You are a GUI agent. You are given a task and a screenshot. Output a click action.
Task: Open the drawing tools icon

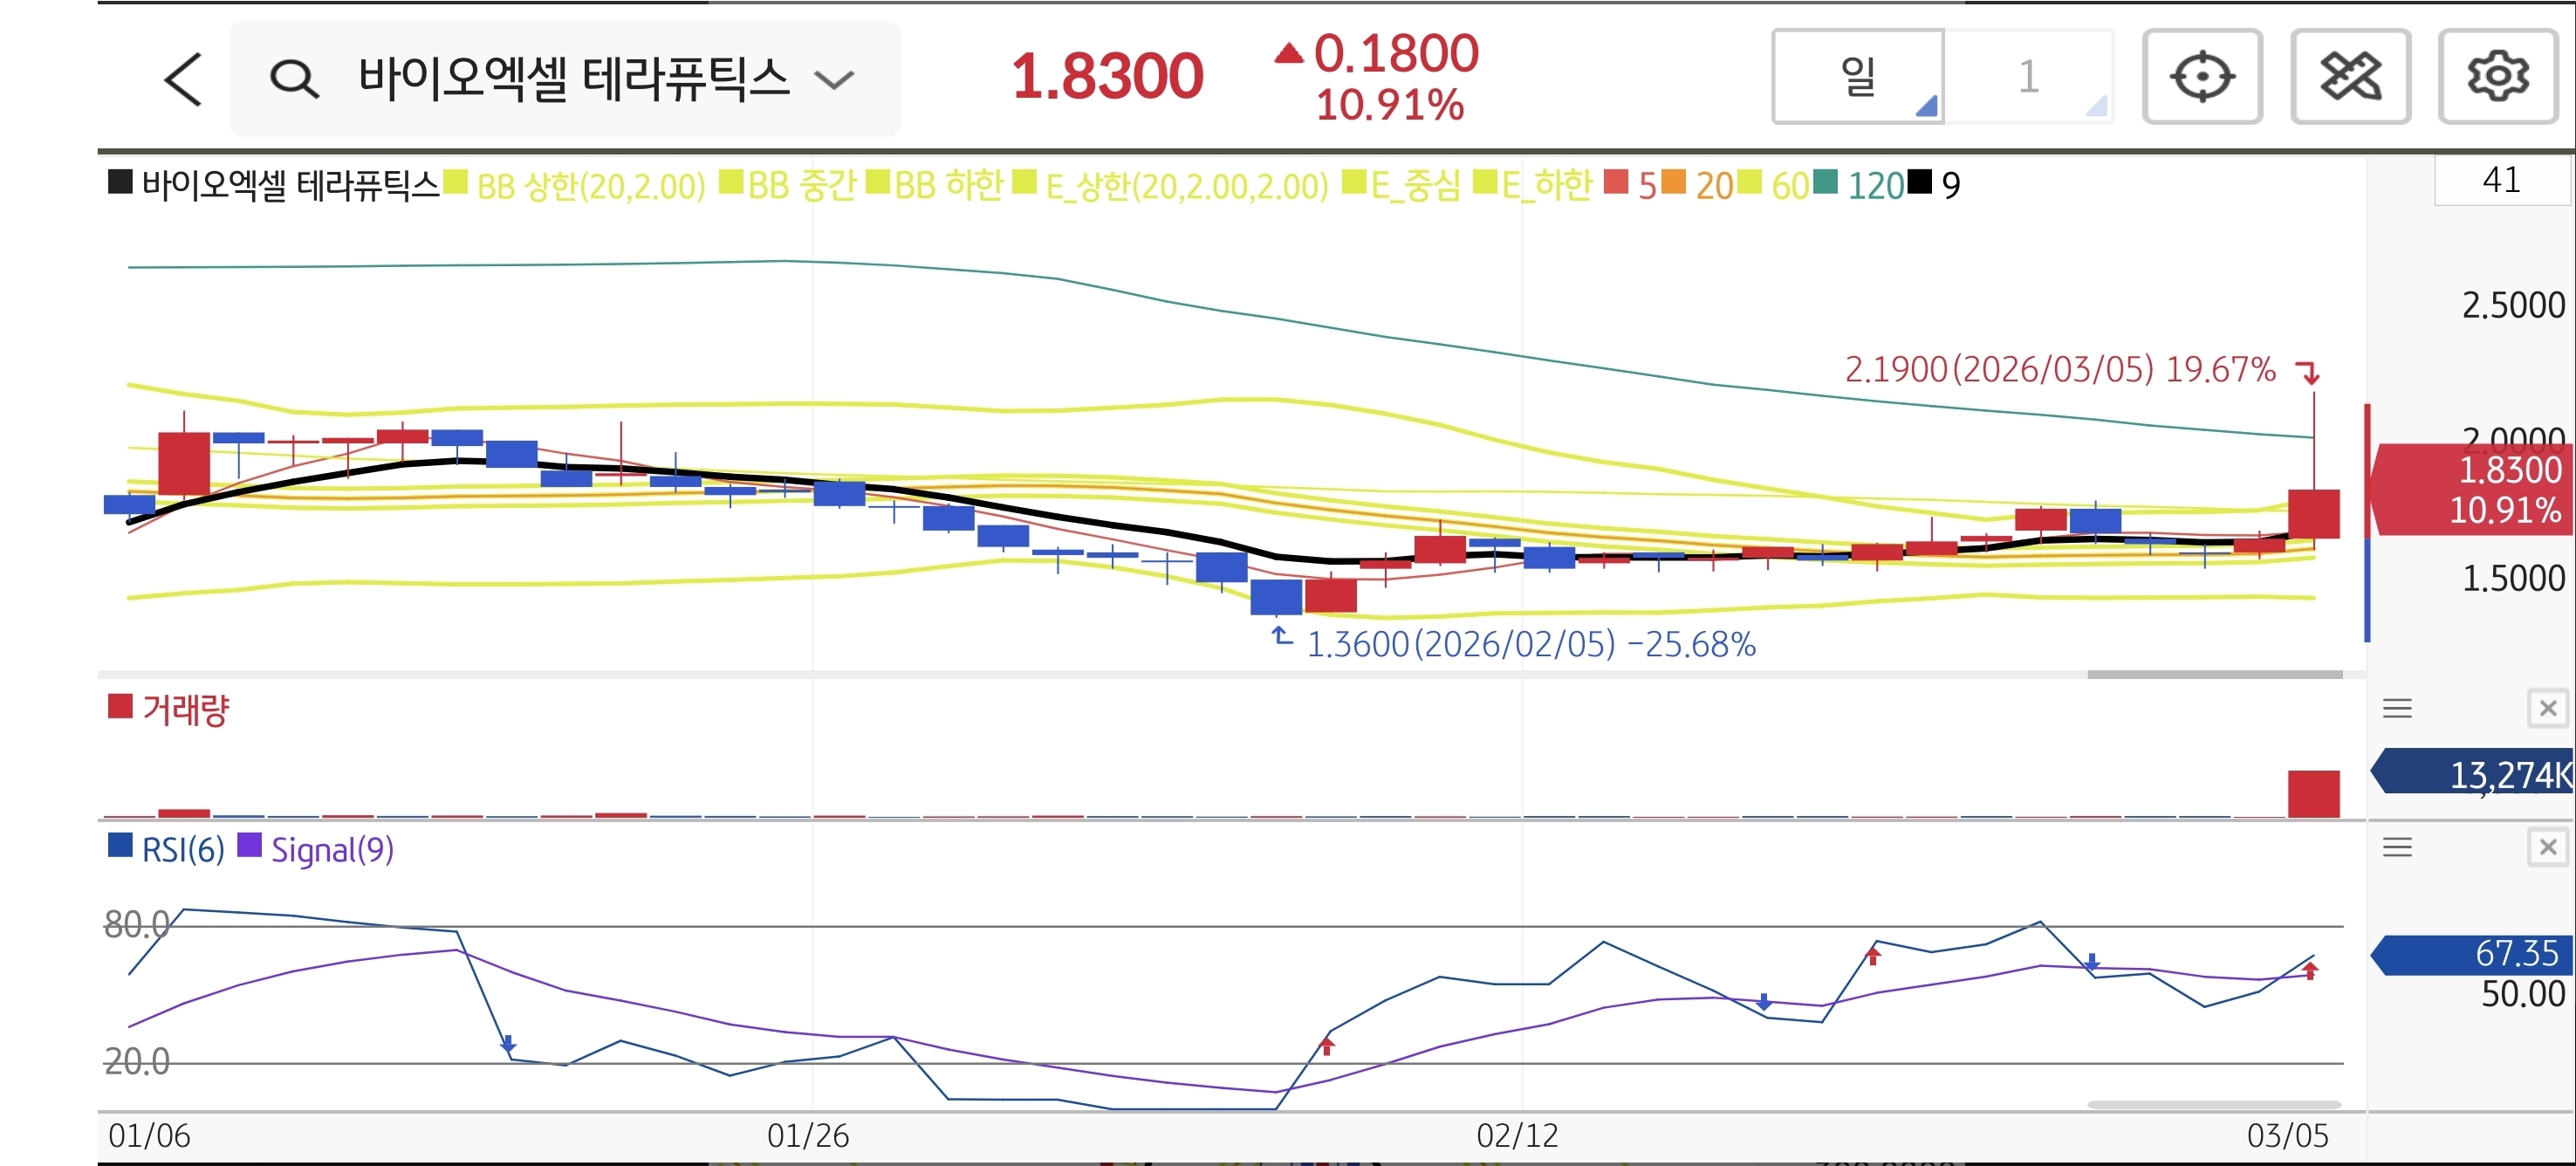pos(2349,77)
